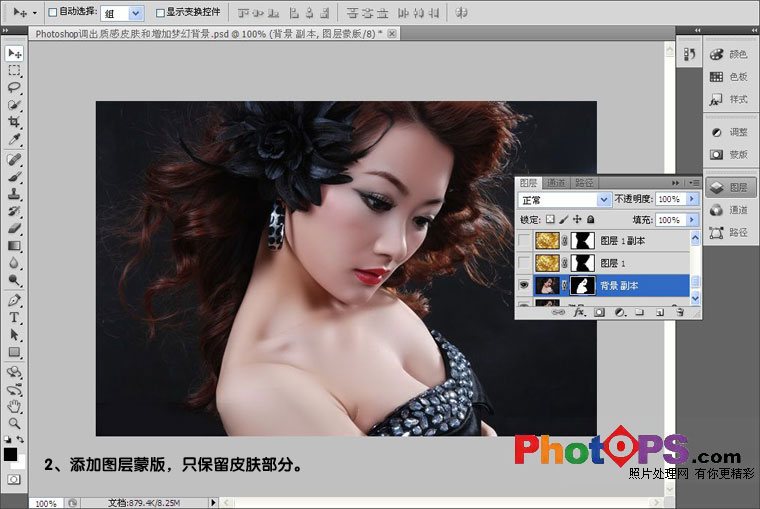Open the 填充 slider arrow

click(x=692, y=220)
